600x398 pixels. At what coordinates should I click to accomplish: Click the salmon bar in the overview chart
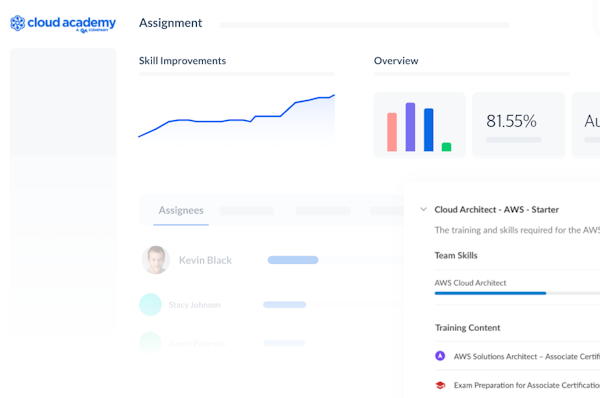(x=392, y=132)
